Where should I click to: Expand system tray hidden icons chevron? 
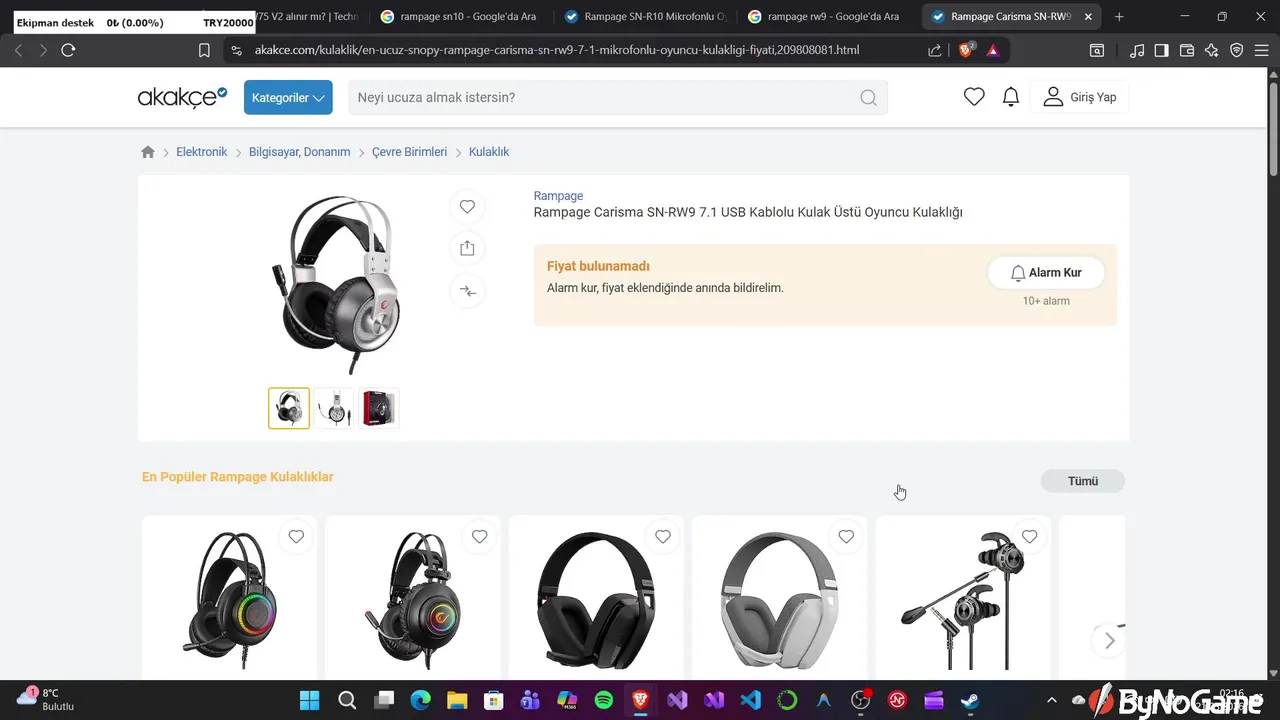[1051, 700]
